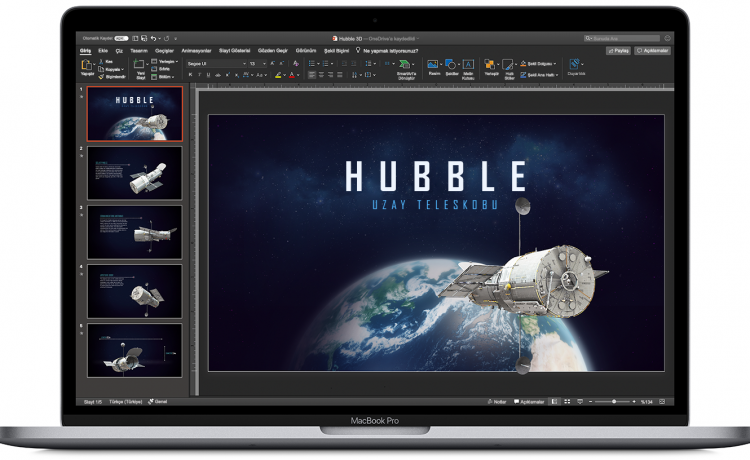Screen dimensions: 750x460
Task: Toggle the Otomatik Kaydet autosave switch
Action: 121,38
